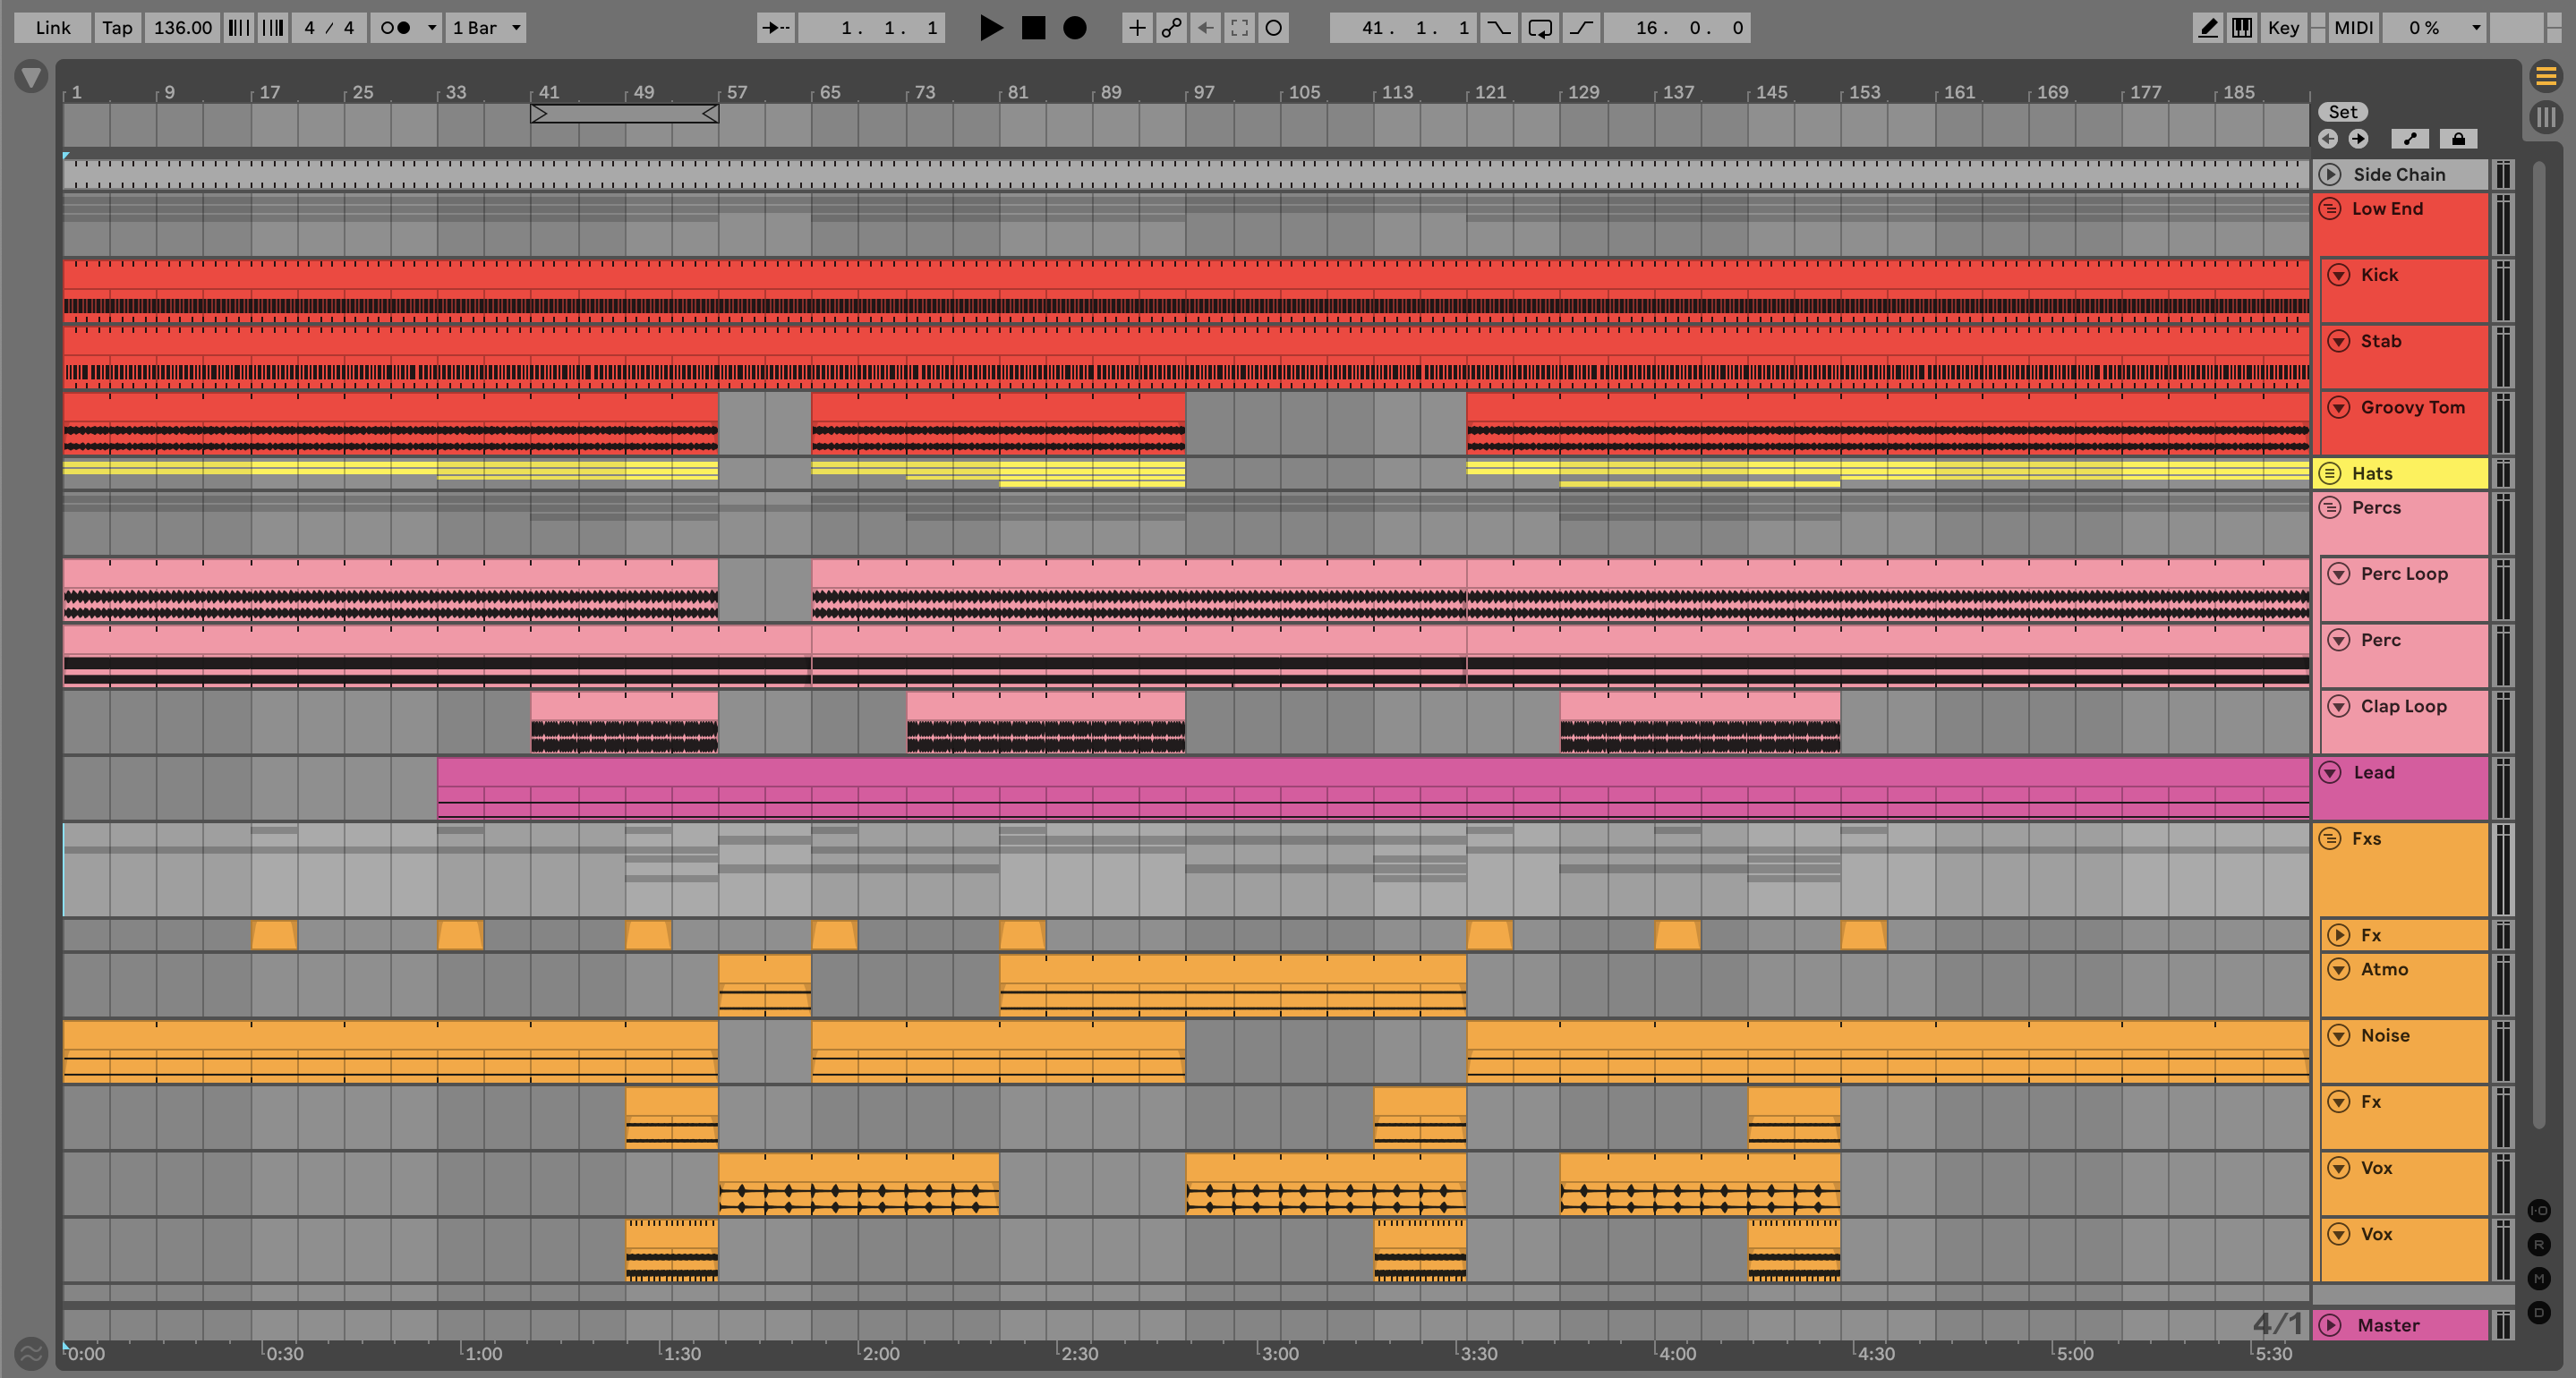The width and height of the screenshot is (2576, 1378).
Task: Enable the Automation Arm link icon
Action: tap(1171, 28)
